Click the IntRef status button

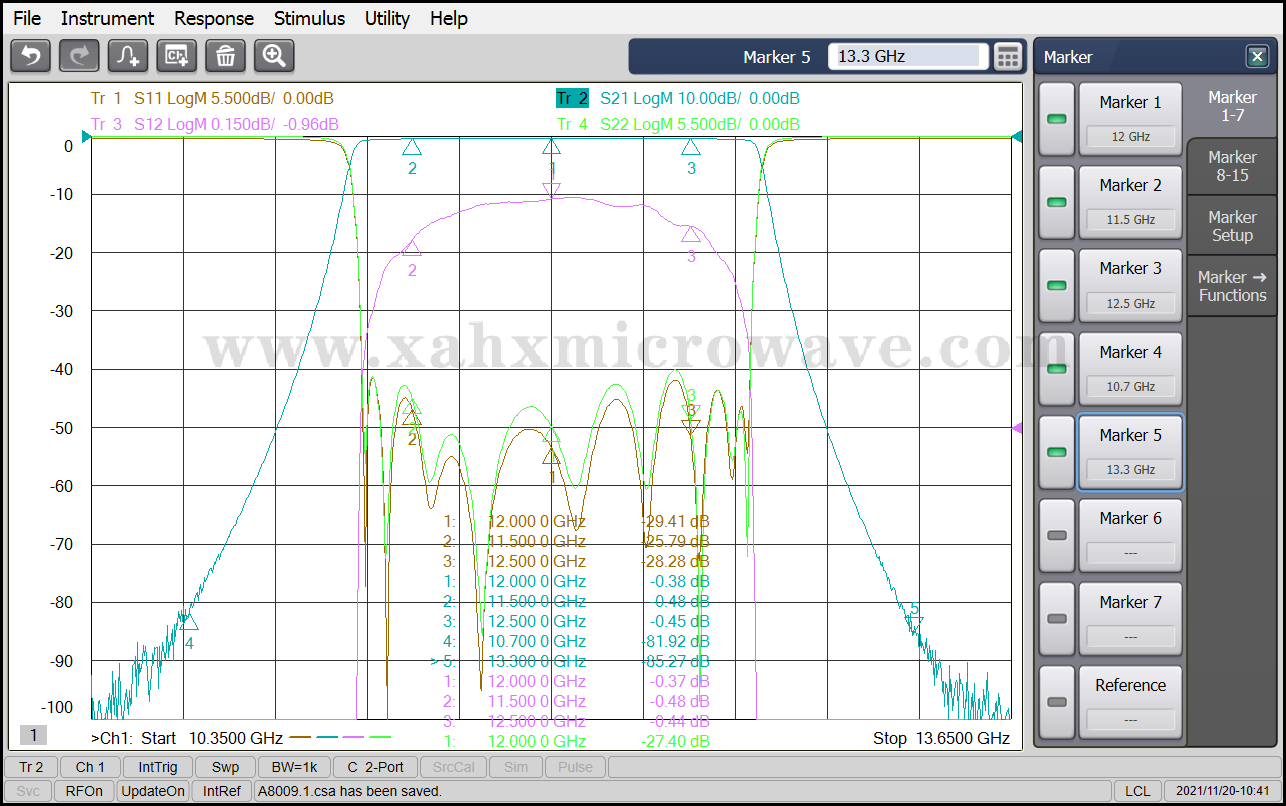click(222, 791)
